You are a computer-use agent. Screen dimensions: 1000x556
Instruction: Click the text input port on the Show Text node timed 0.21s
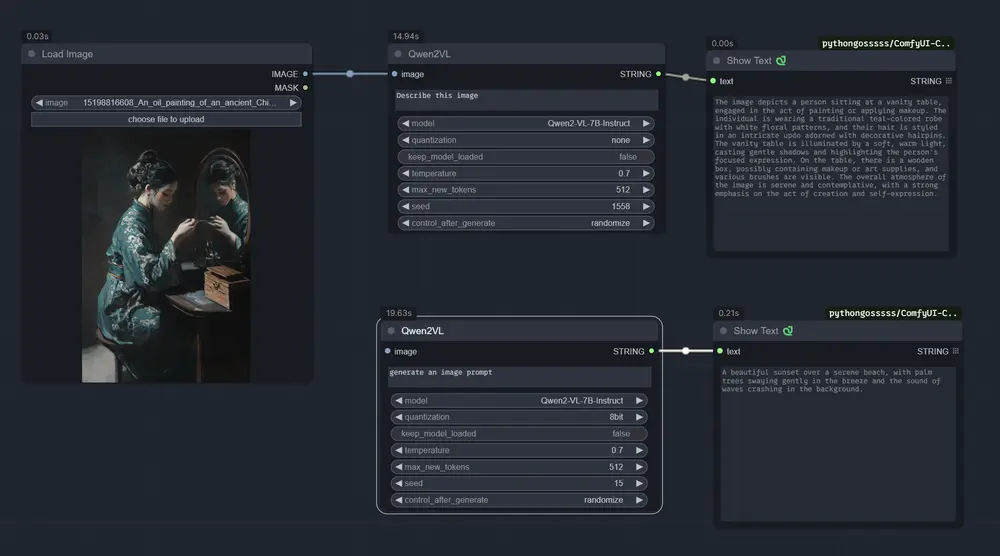click(x=720, y=351)
